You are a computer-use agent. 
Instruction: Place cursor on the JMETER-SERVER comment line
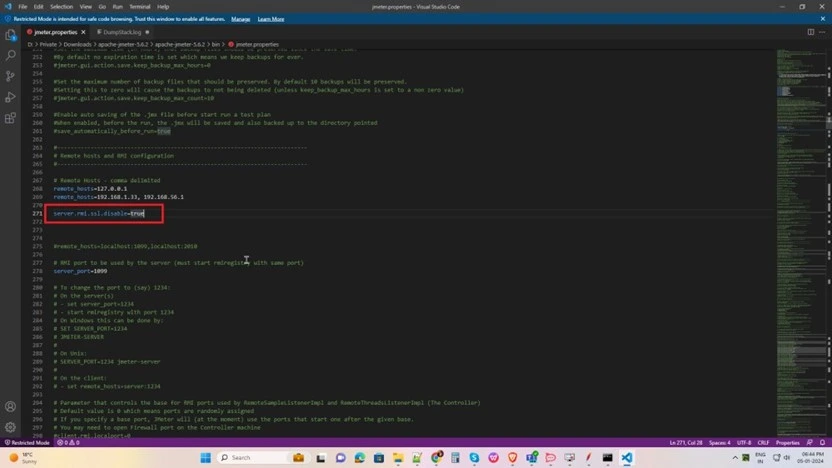79,337
